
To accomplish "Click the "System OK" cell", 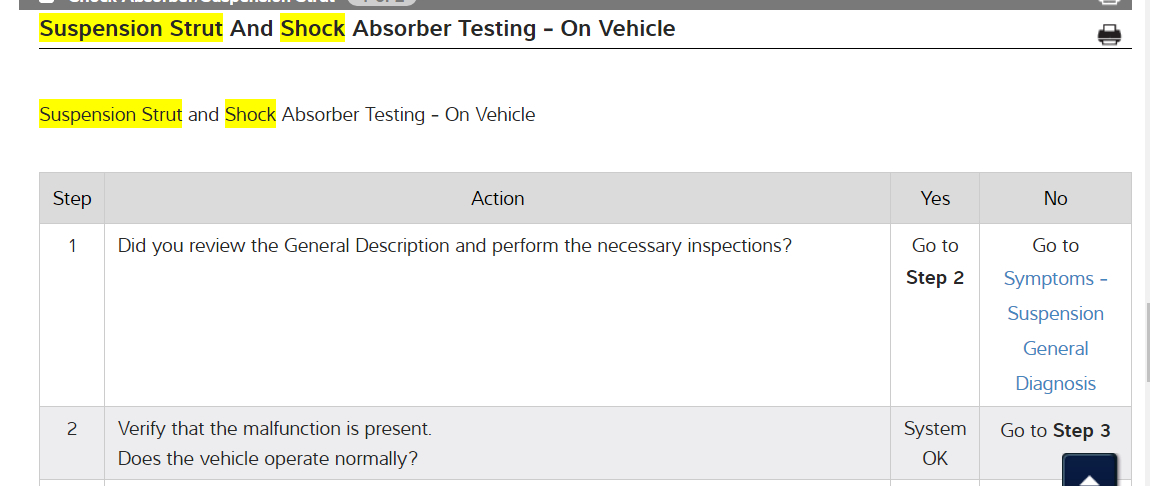I will pos(935,443).
